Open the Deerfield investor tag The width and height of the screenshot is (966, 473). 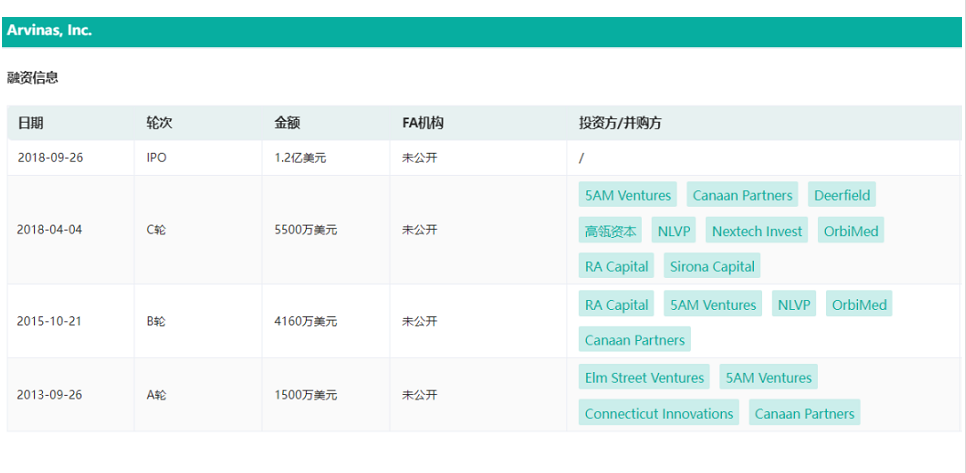tap(842, 195)
